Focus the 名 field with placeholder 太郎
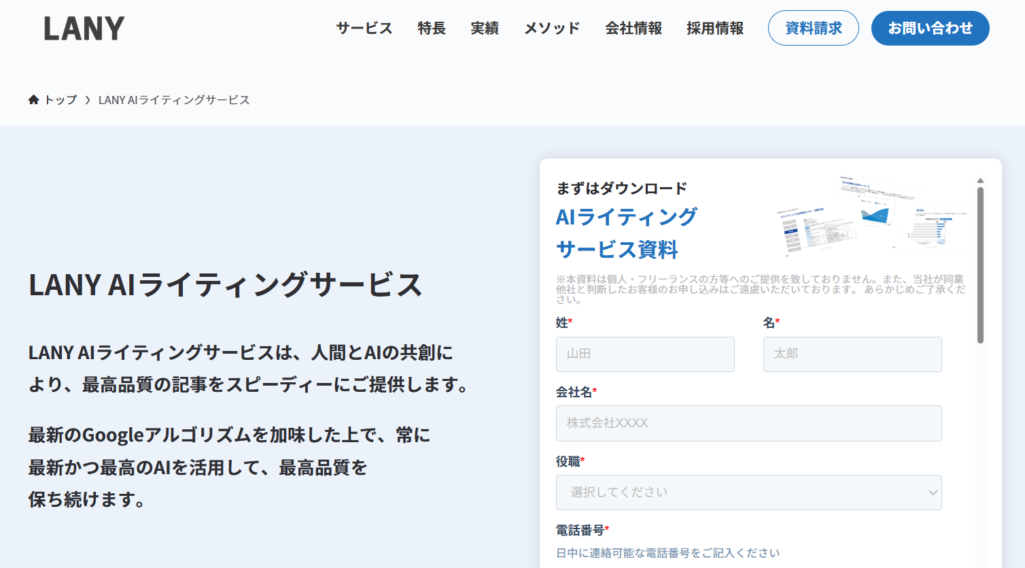This screenshot has height=568, width=1025. [x=852, y=354]
